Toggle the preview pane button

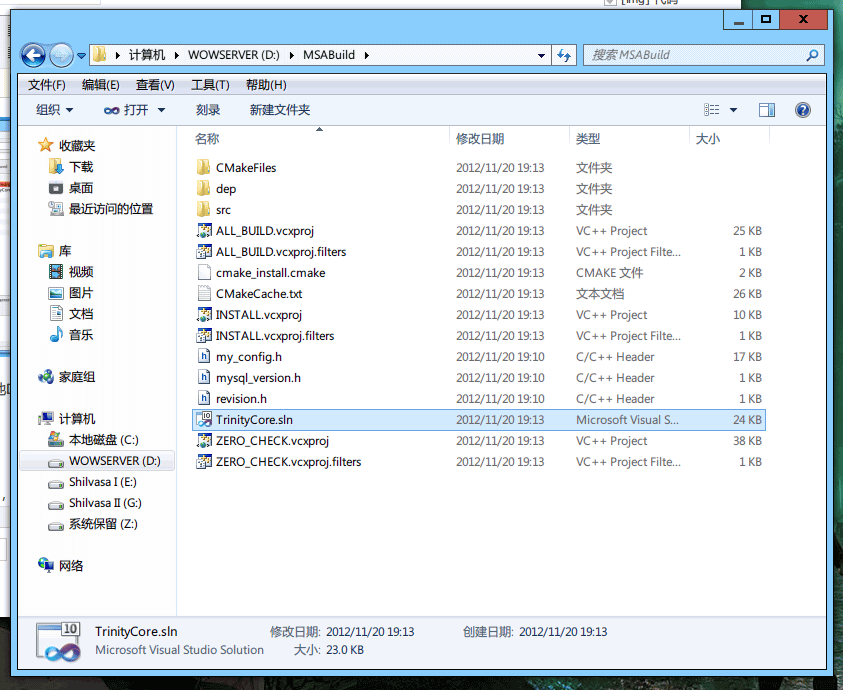tap(767, 110)
